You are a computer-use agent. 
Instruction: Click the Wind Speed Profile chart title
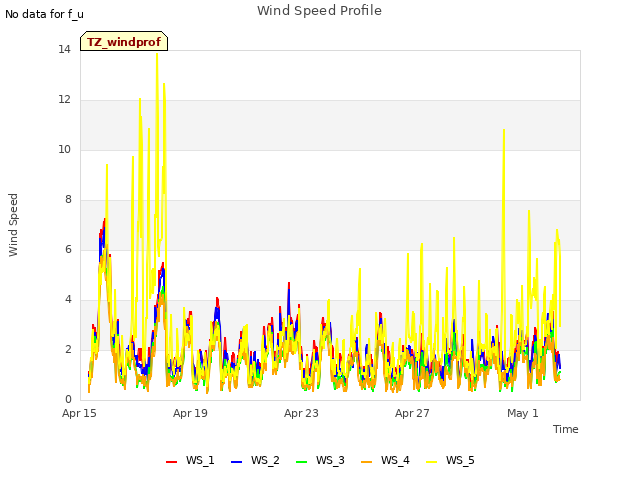coord(319,11)
